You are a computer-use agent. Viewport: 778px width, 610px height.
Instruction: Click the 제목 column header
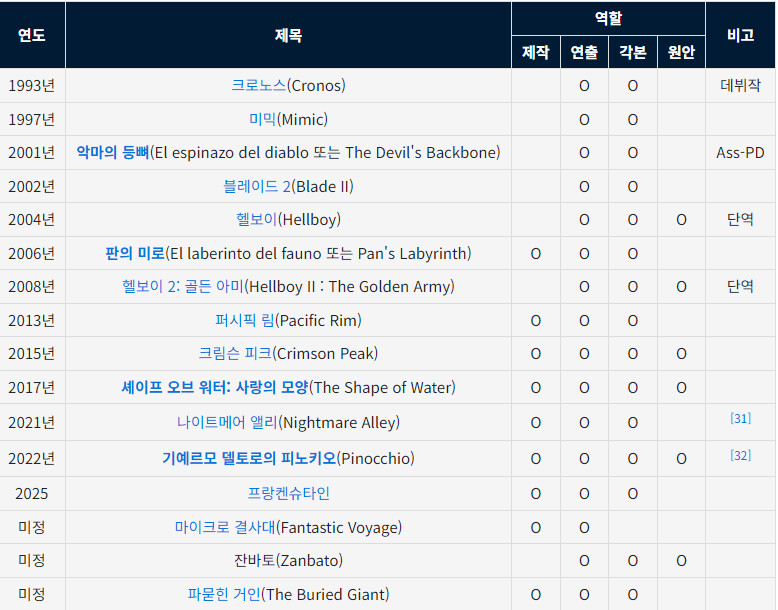pyautogui.click(x=288, y=35)
